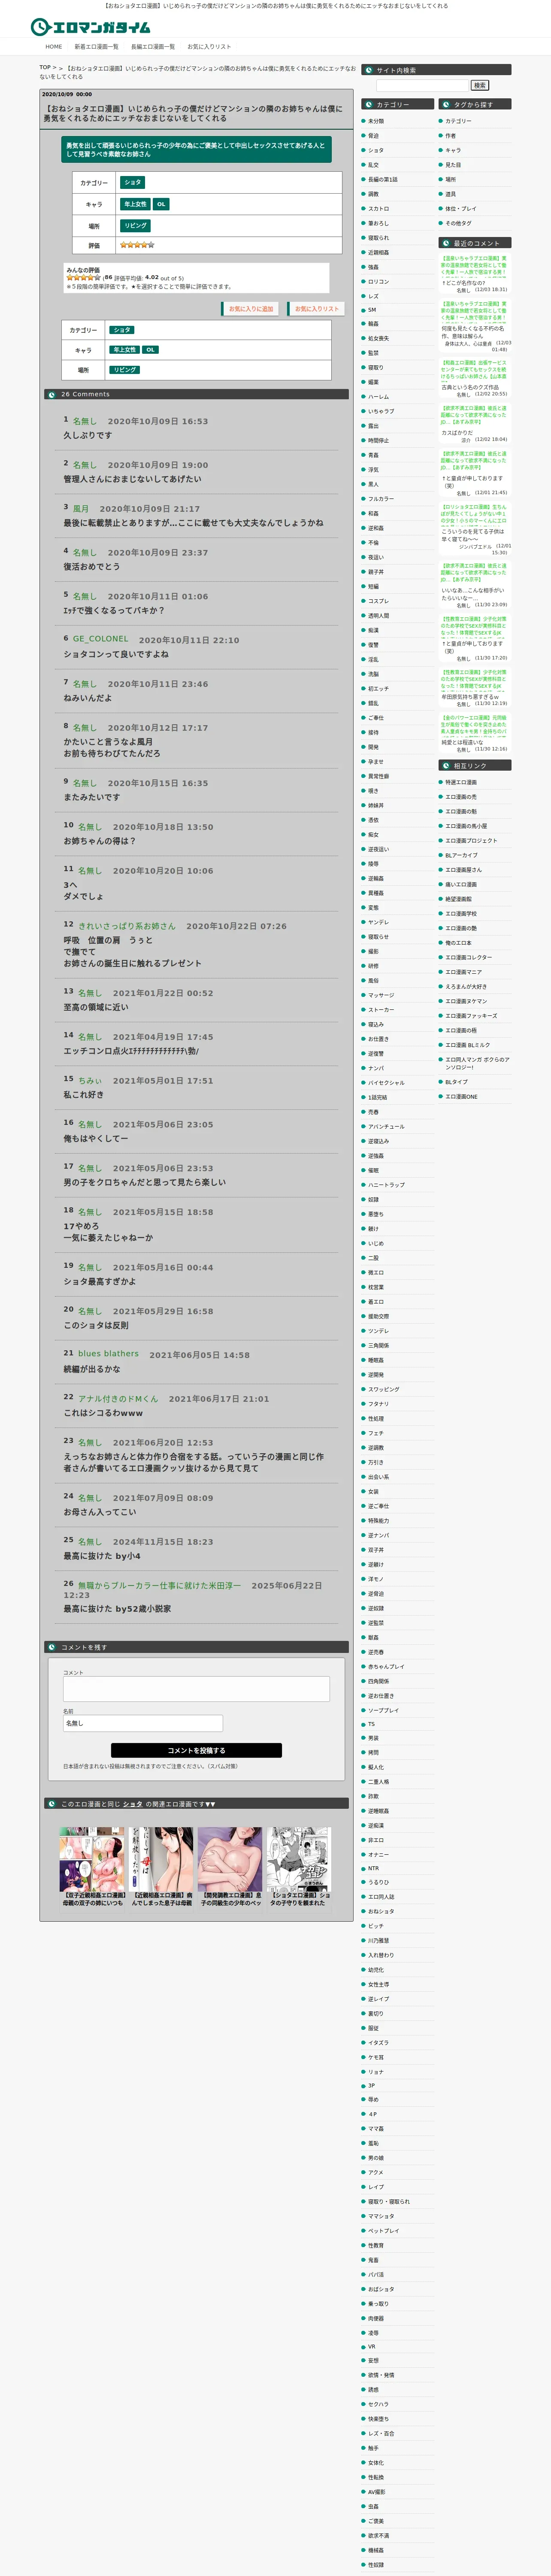Select 1話完結 in the category list
The image size is (551, 2576).
tap(377, 1097)
